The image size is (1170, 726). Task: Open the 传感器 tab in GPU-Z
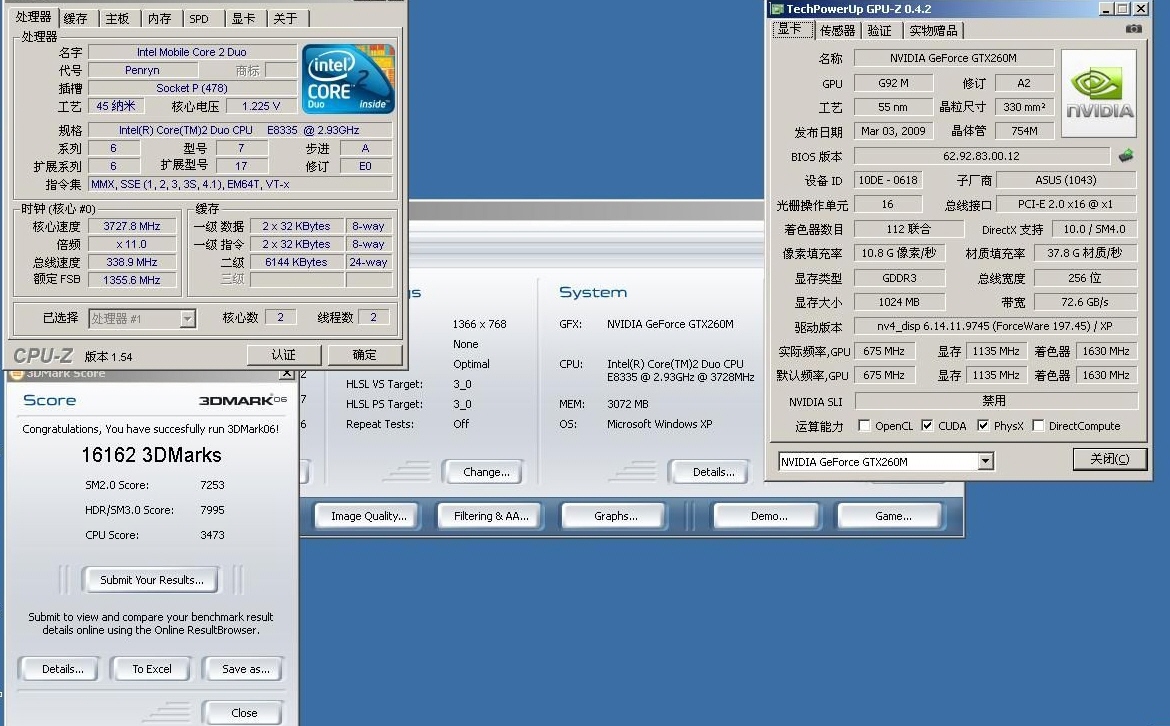837,31
